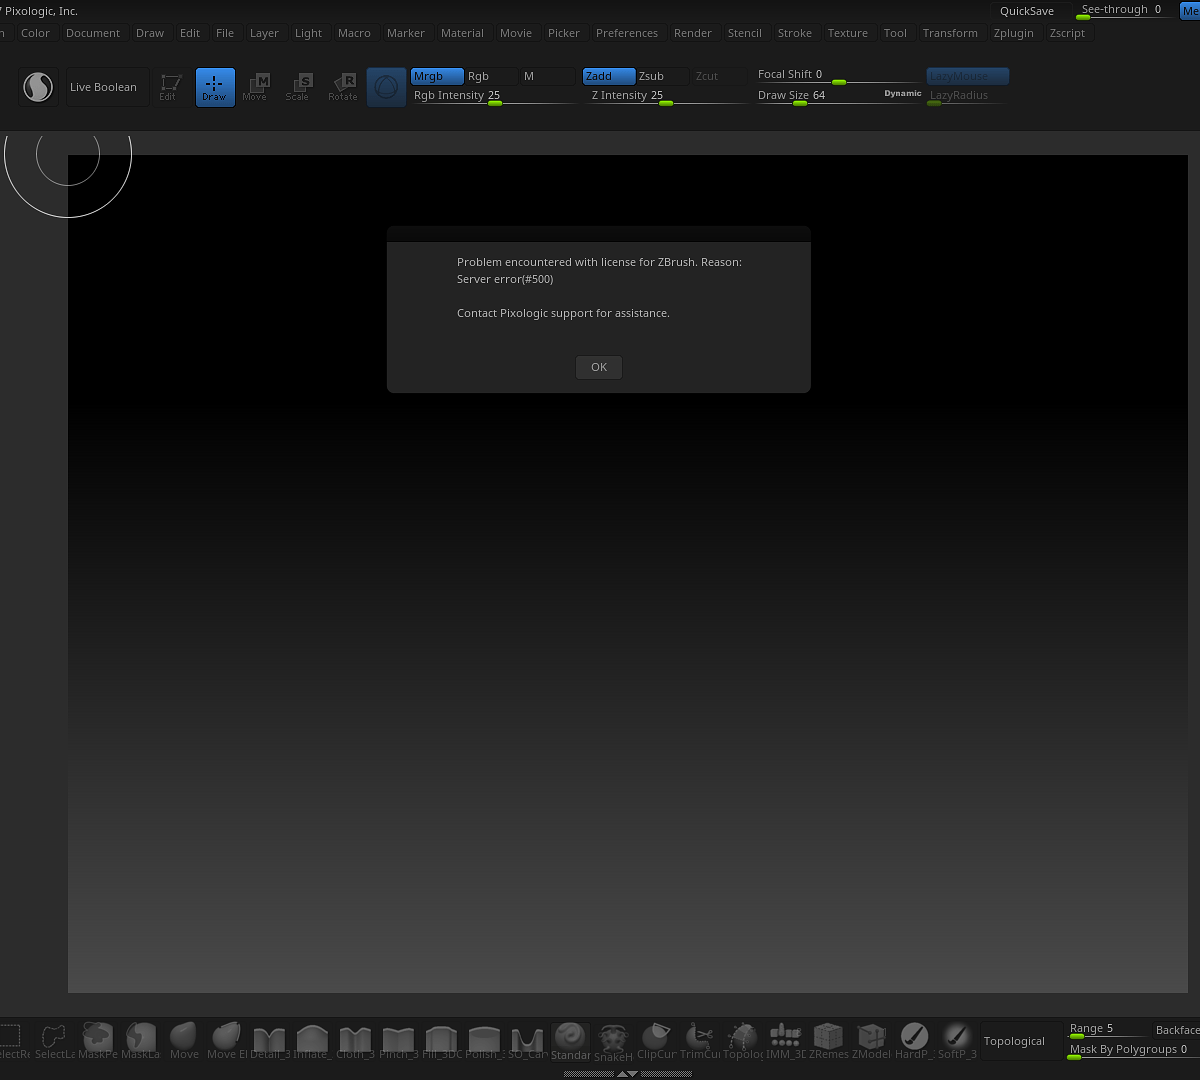This screenshot has width=1200, height=1080.
Task: Select the SoftPolish brush icon
Action: pyautogui.click(x=957, y=1040)
